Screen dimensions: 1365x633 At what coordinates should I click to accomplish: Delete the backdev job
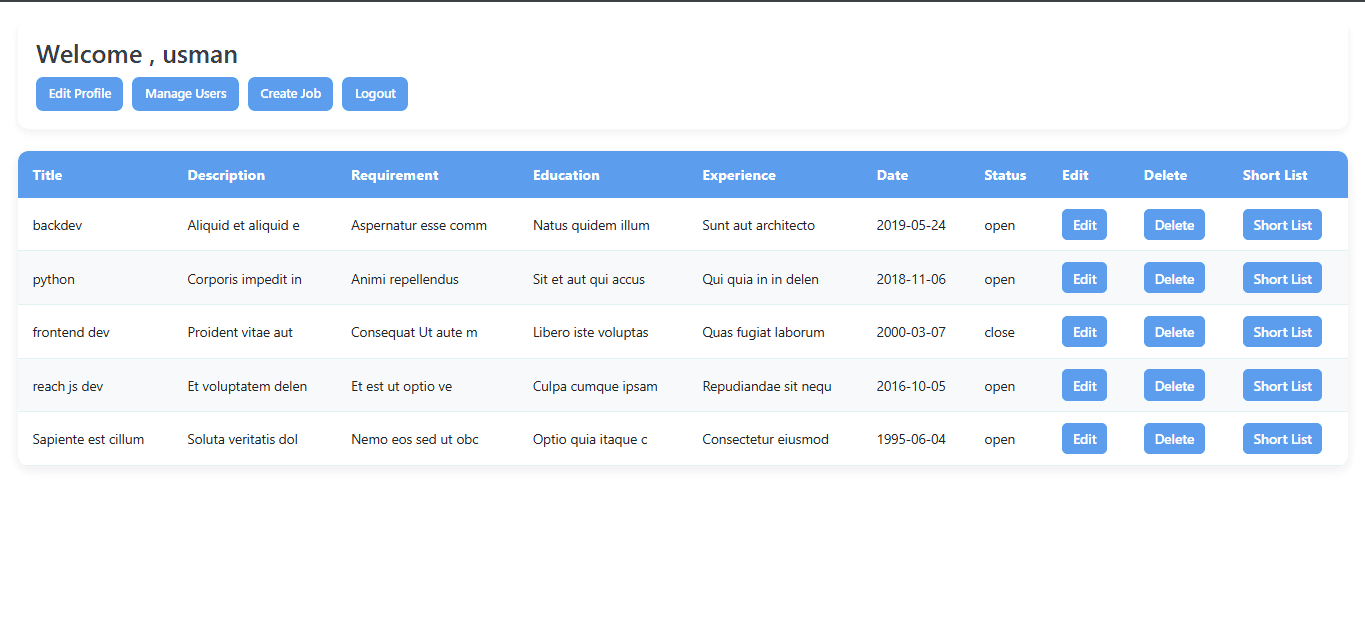(x=1174, y=225)
